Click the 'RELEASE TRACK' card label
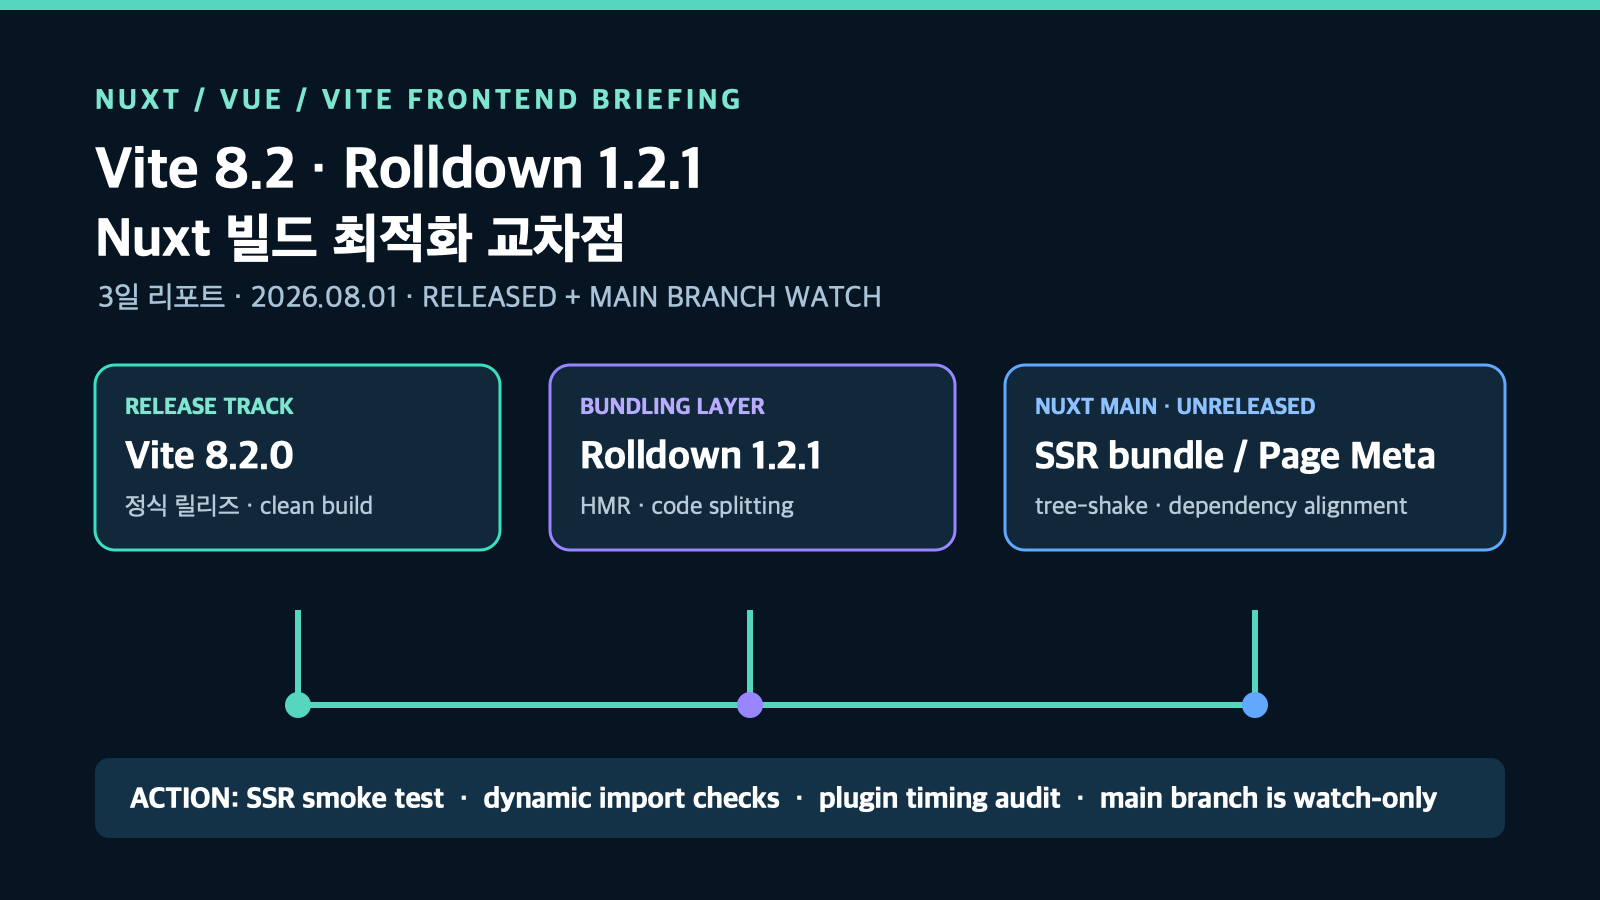This screenshot has height=900, width=1600. pos(209,406)
